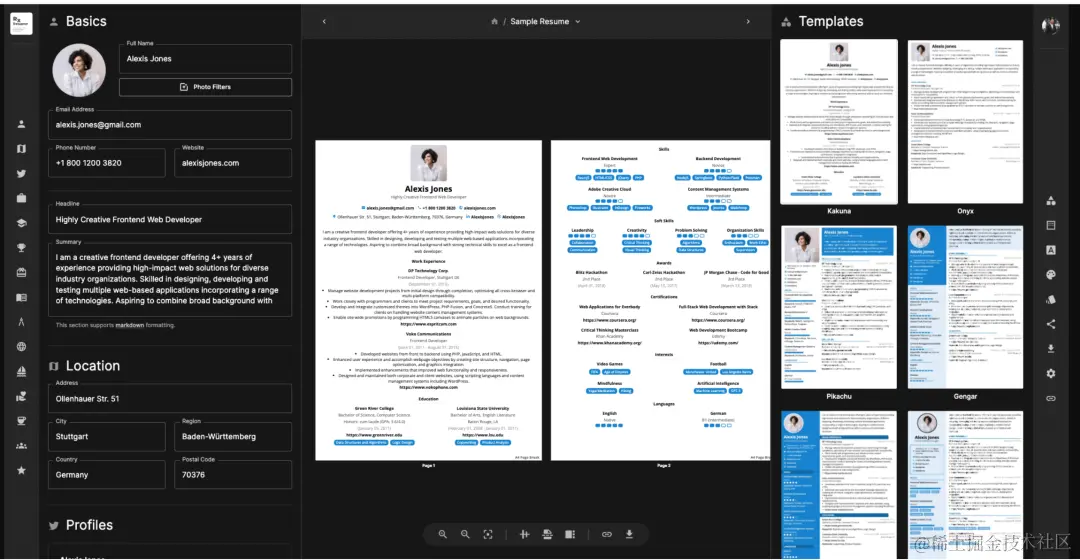Click the Phone Number field
The height and width of the screenshot is (560, 1080).
point(107,163)
